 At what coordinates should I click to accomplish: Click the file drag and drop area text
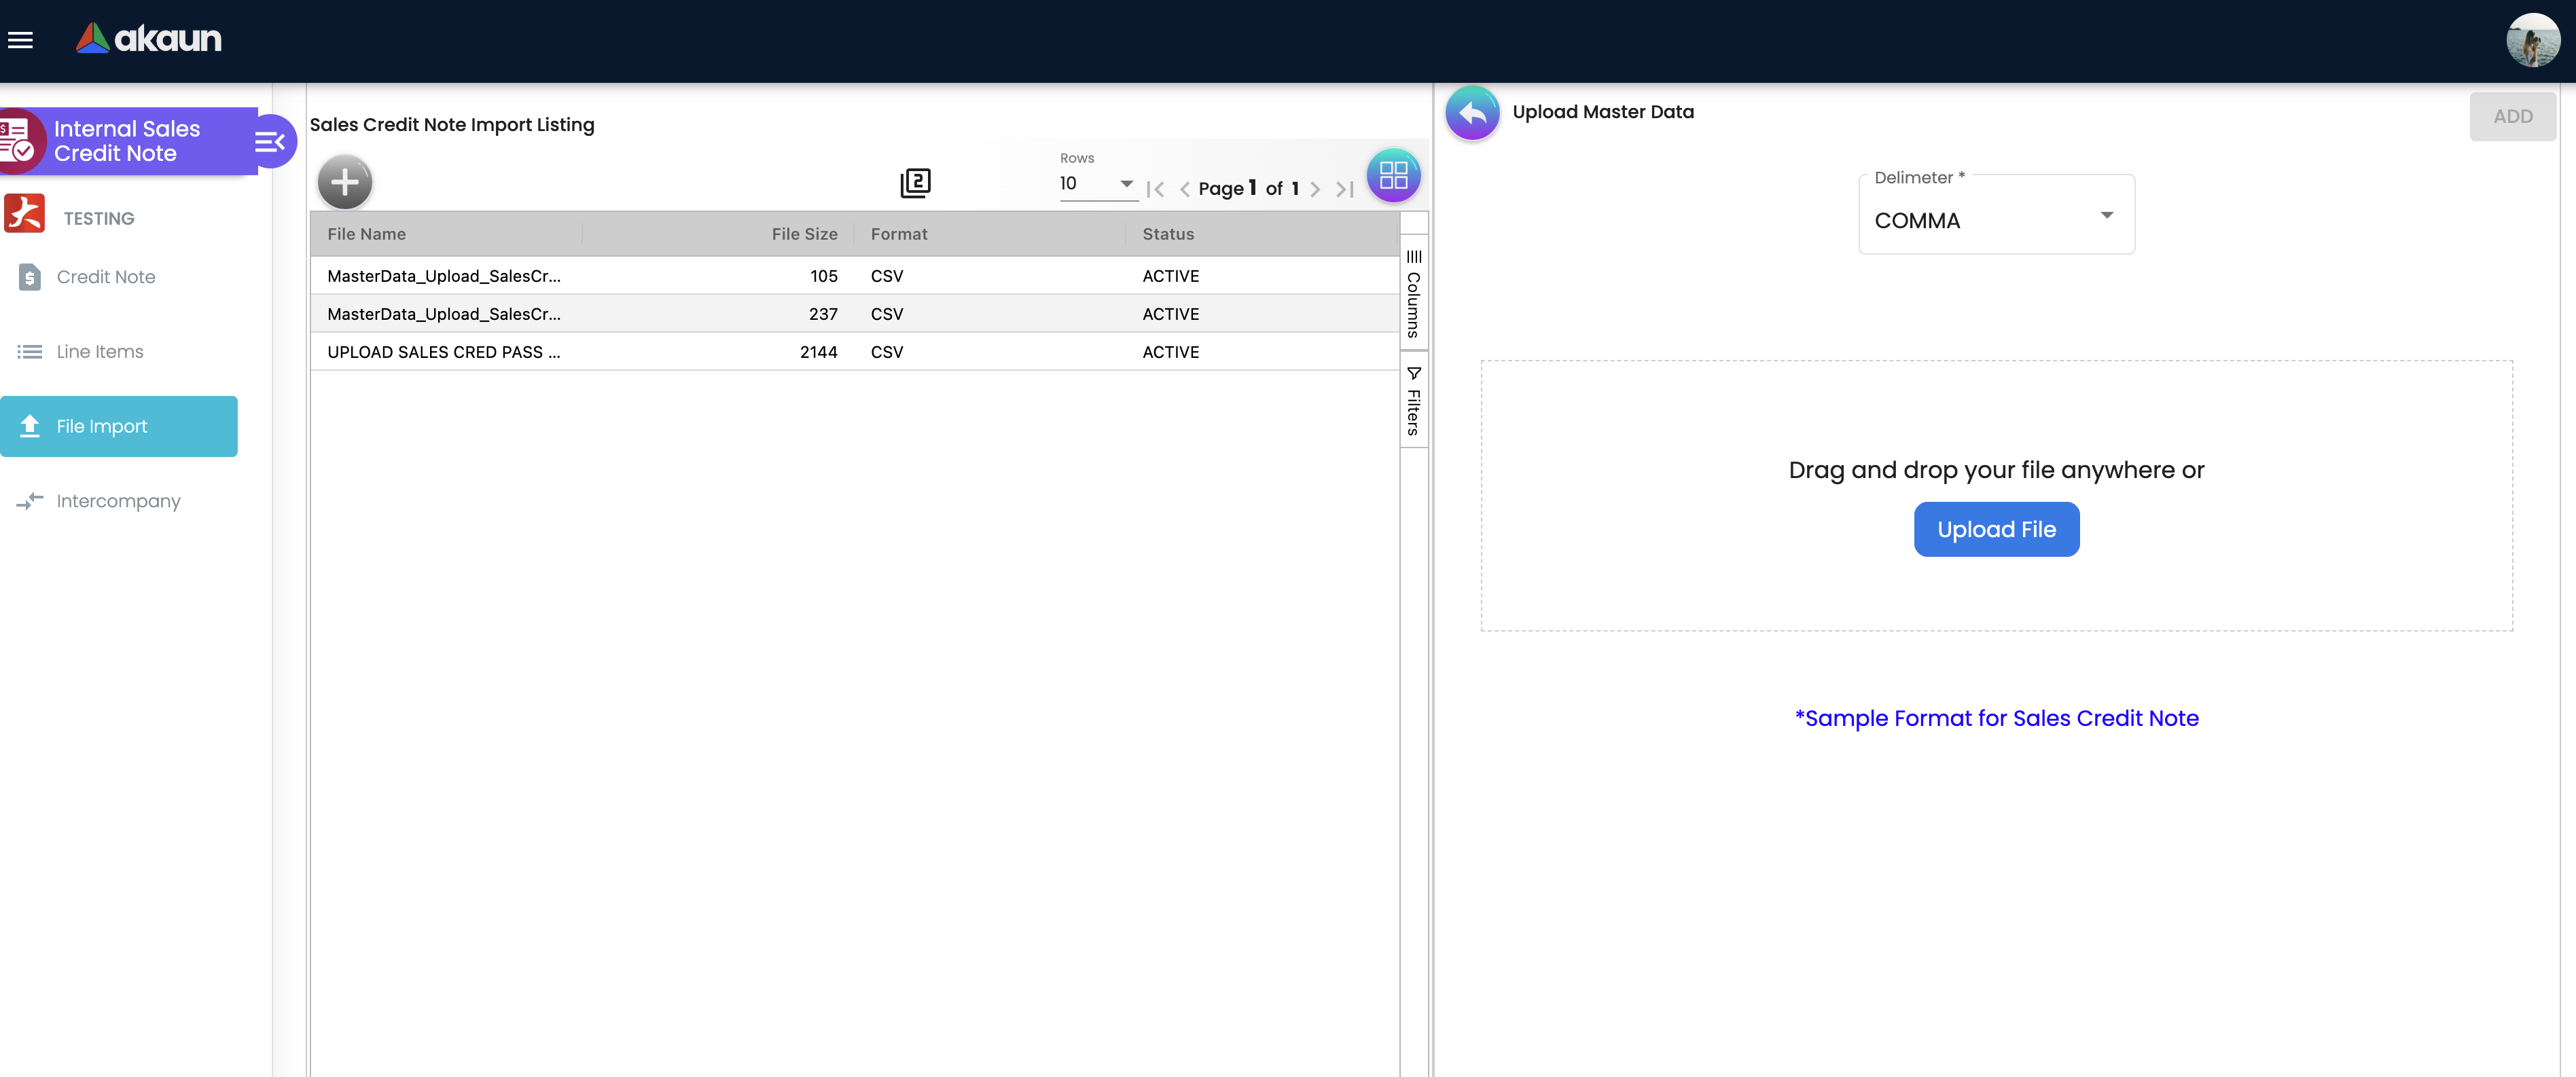point(1996,471)
